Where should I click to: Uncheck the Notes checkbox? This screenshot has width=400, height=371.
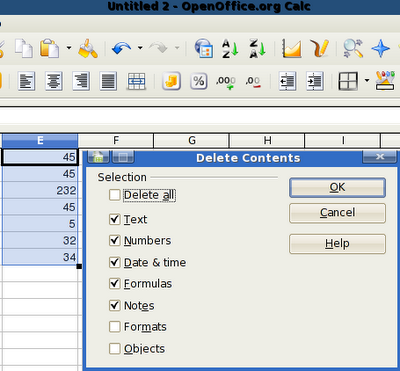[x=115, y=305]
